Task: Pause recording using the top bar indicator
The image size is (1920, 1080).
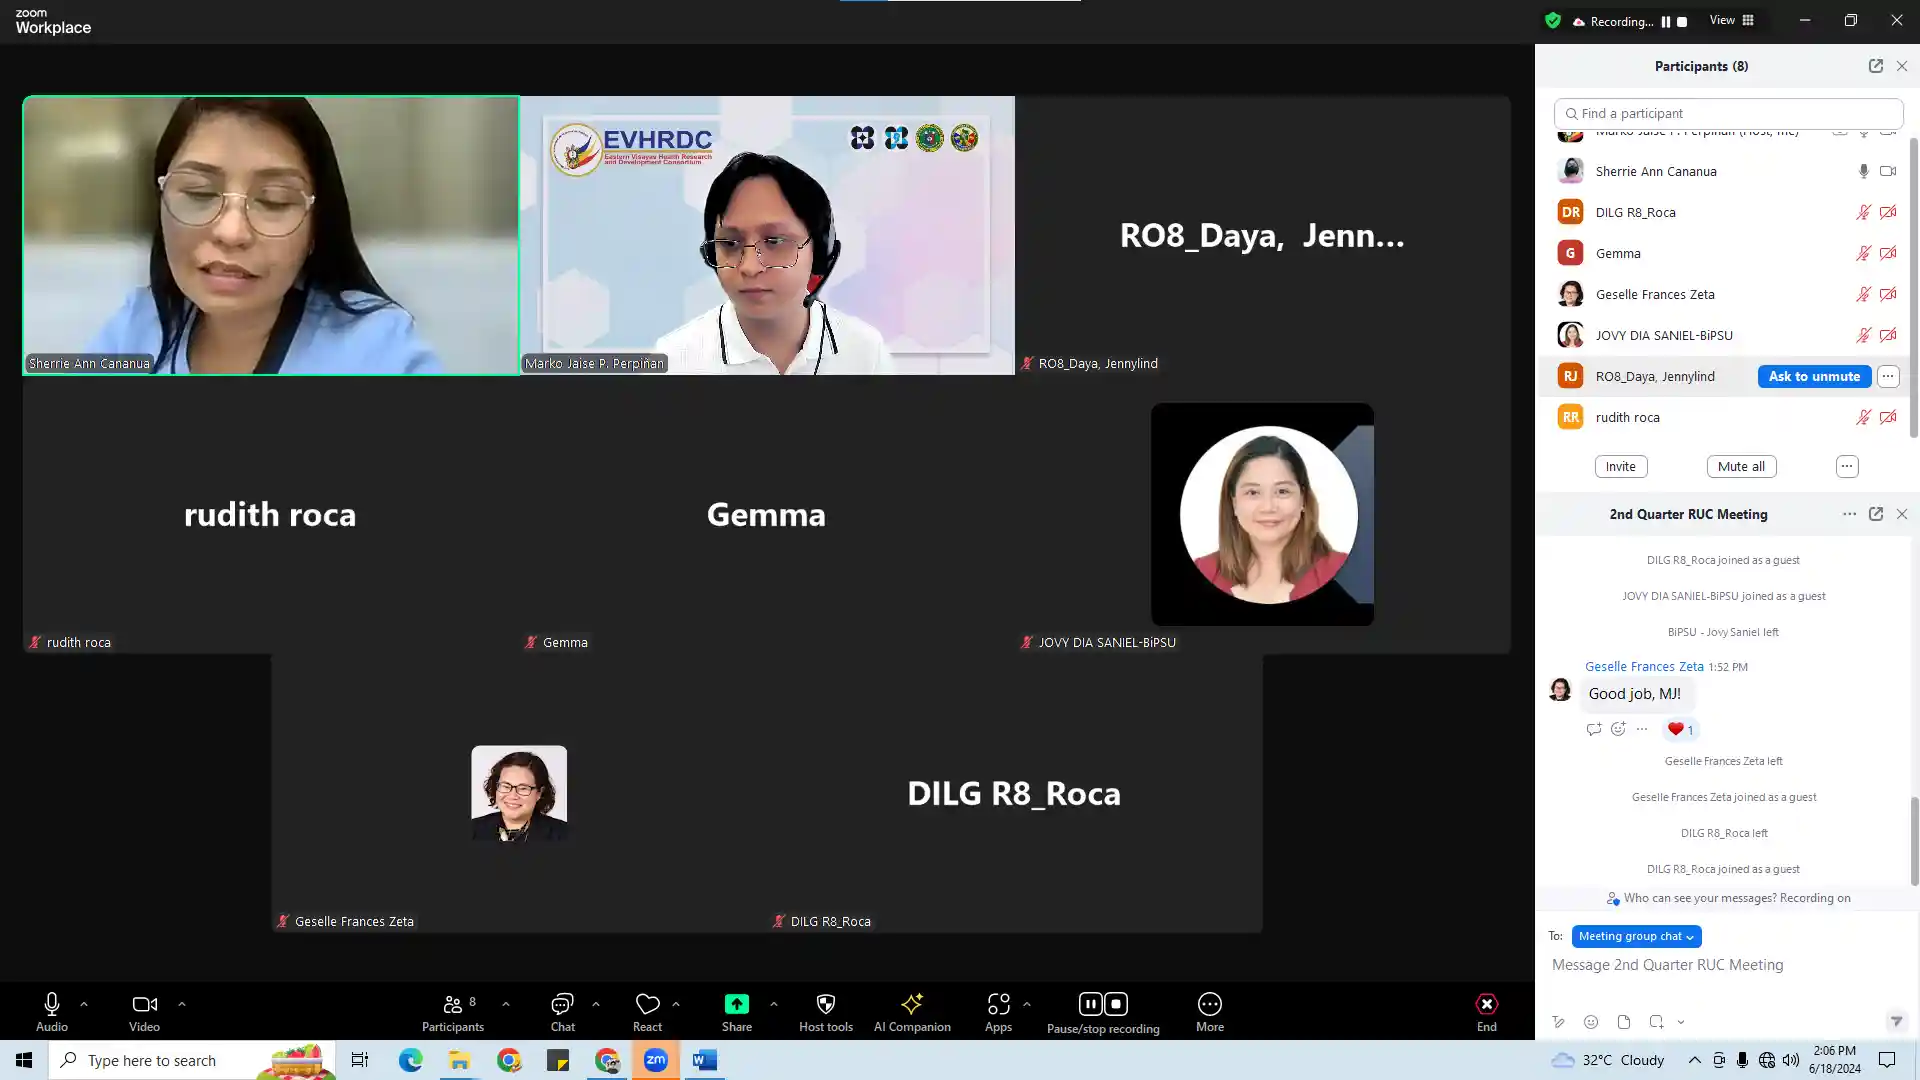Action: pos(1666,22)
